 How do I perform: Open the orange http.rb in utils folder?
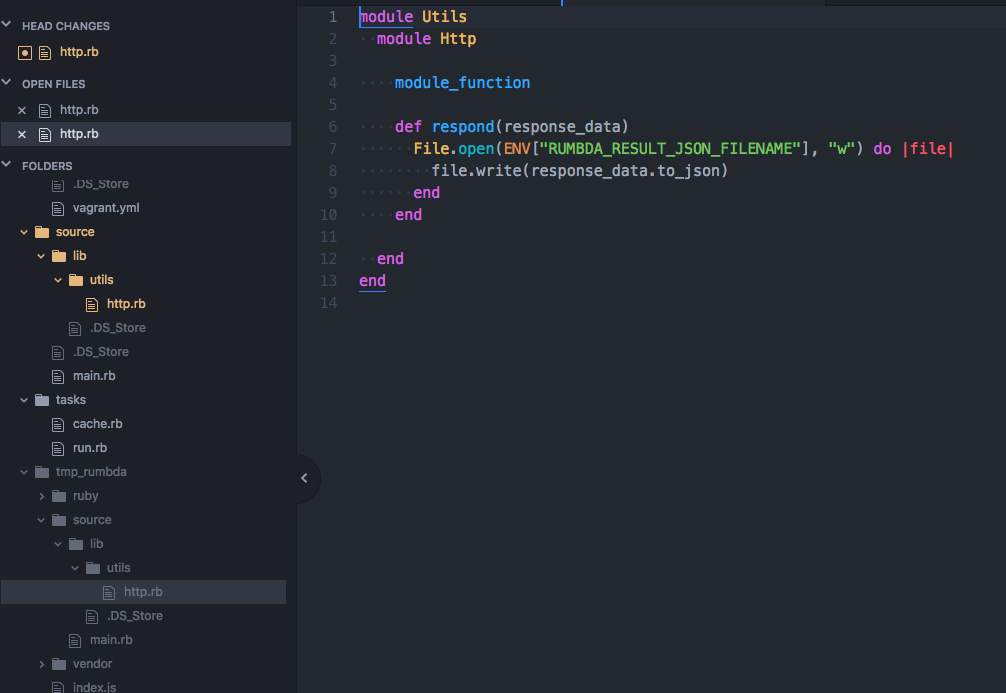pos(126,304)
